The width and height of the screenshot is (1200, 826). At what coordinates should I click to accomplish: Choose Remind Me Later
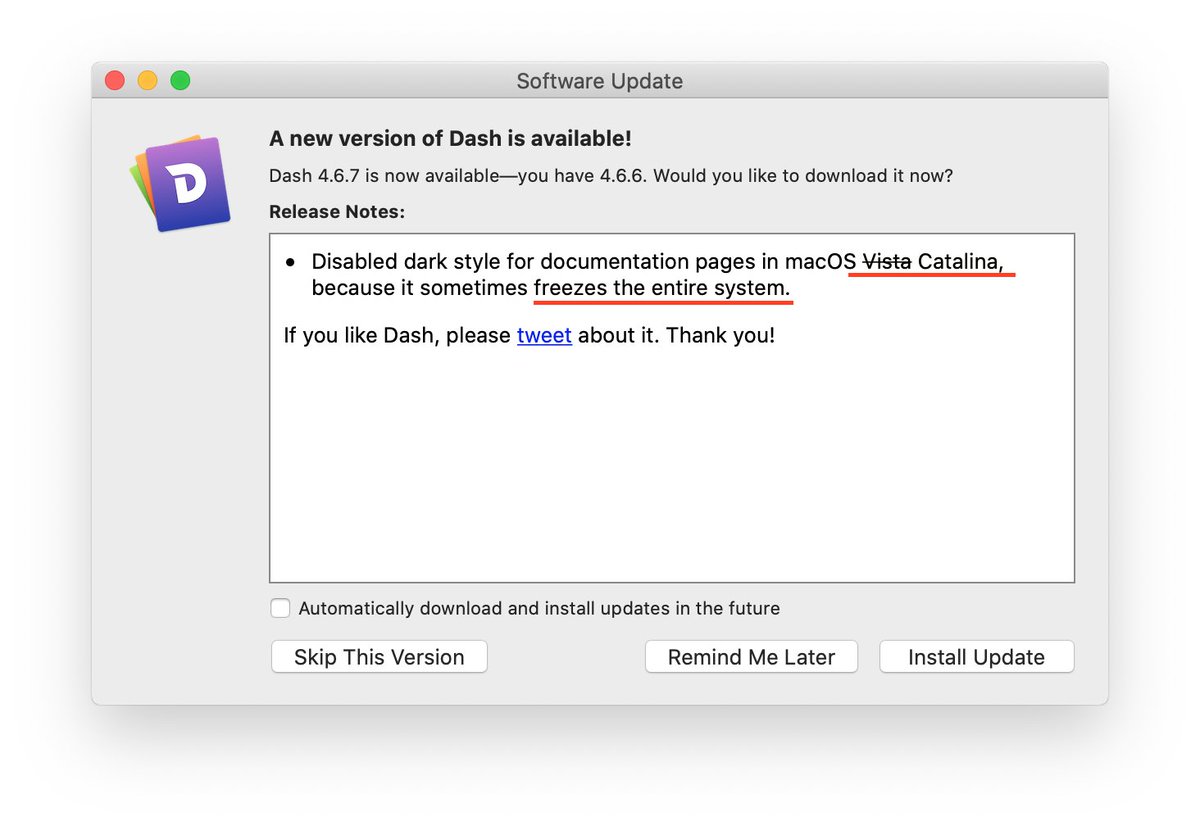751,657
